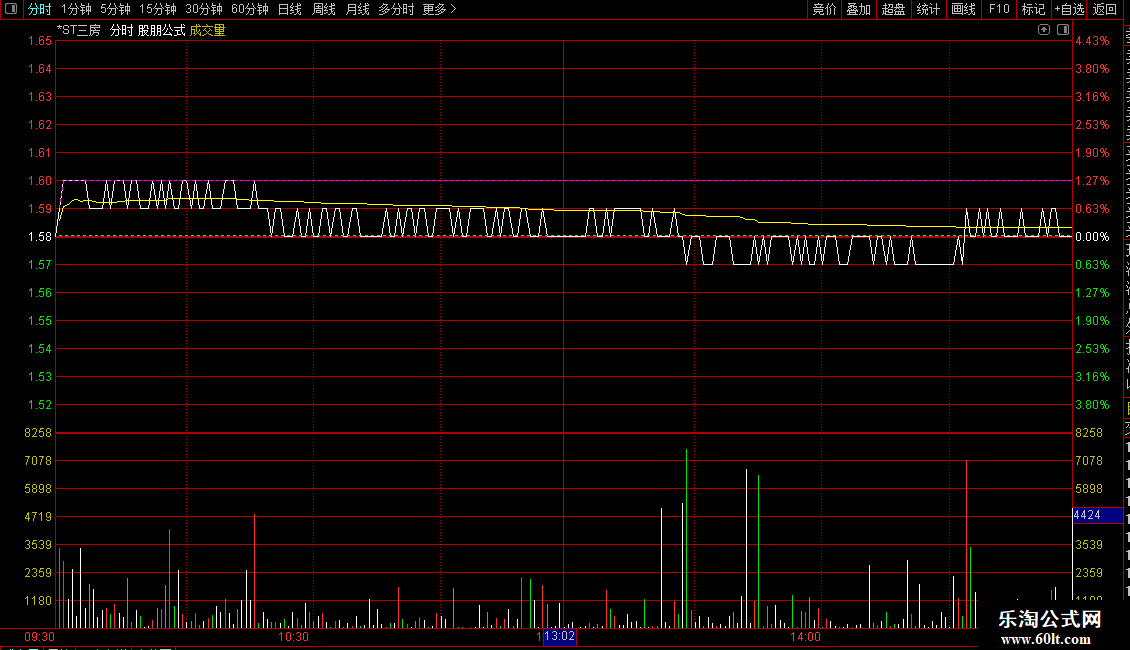This screenshot has height=650, width=1130.
Task: Click the 10:30 time axis label
Action: tap(293, 637)
